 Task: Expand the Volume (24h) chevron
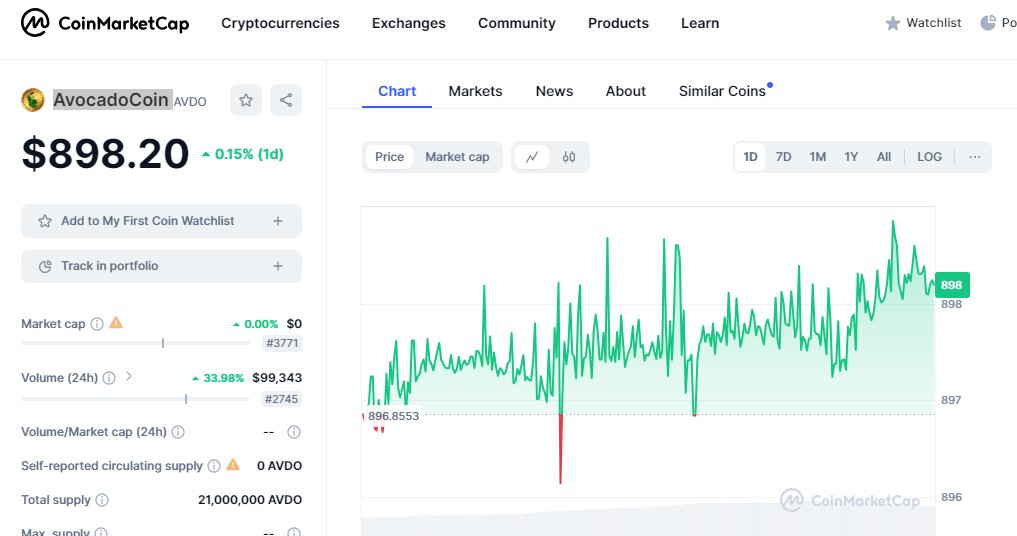click(x=128, y=376)
